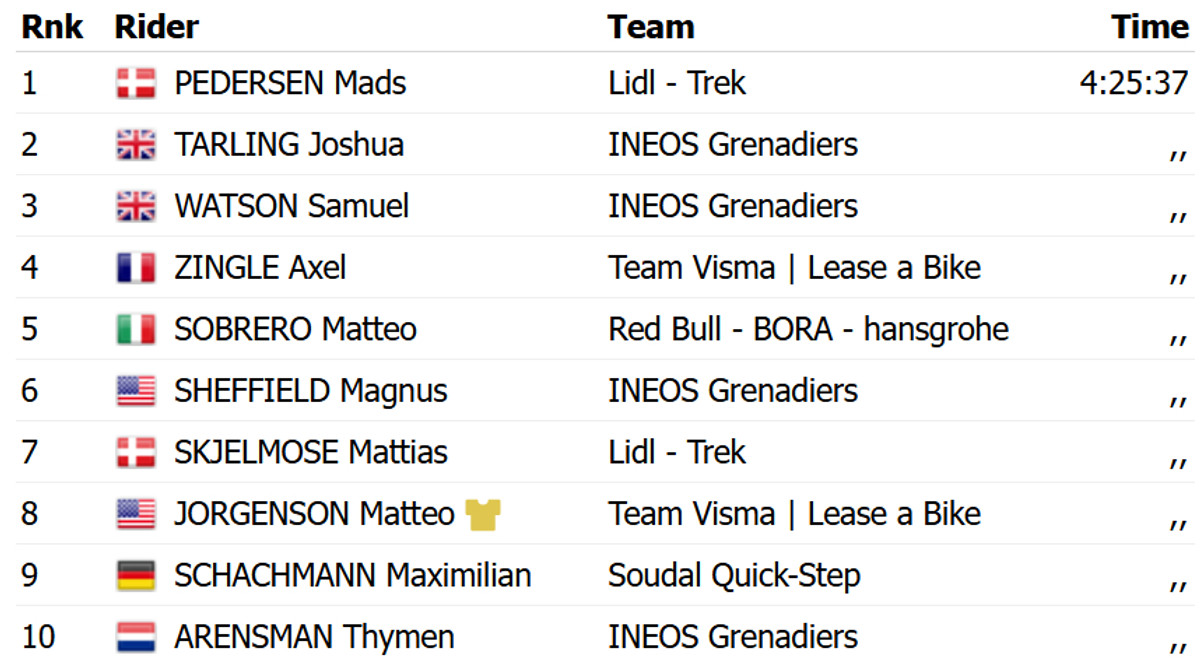
Task: Open Lidl - Trek team in Pedersen's row
Action: pyautogui.click(x=677, y=83)
